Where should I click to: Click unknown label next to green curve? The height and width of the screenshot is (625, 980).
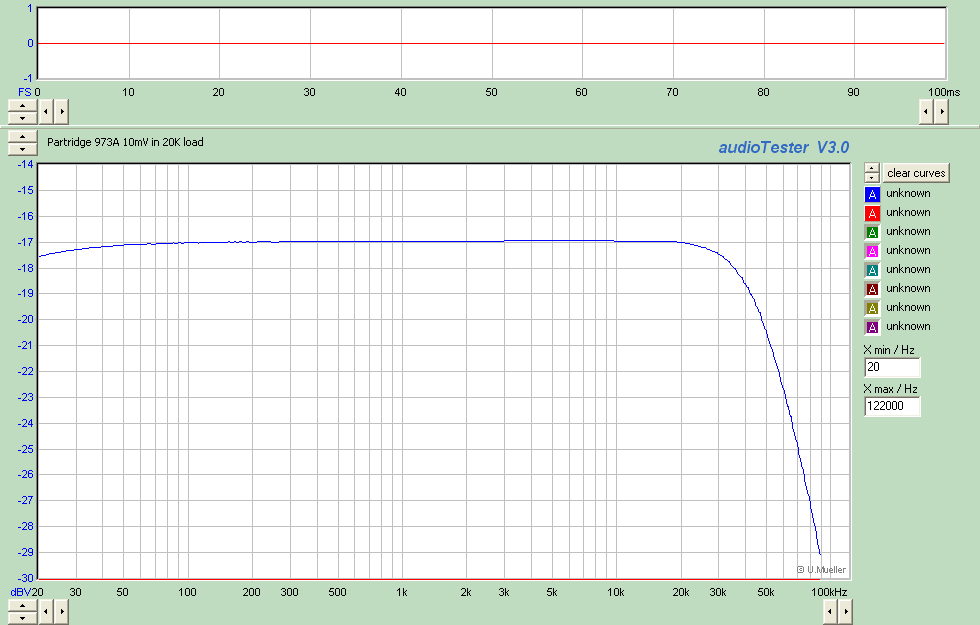(x=908, y=231)
